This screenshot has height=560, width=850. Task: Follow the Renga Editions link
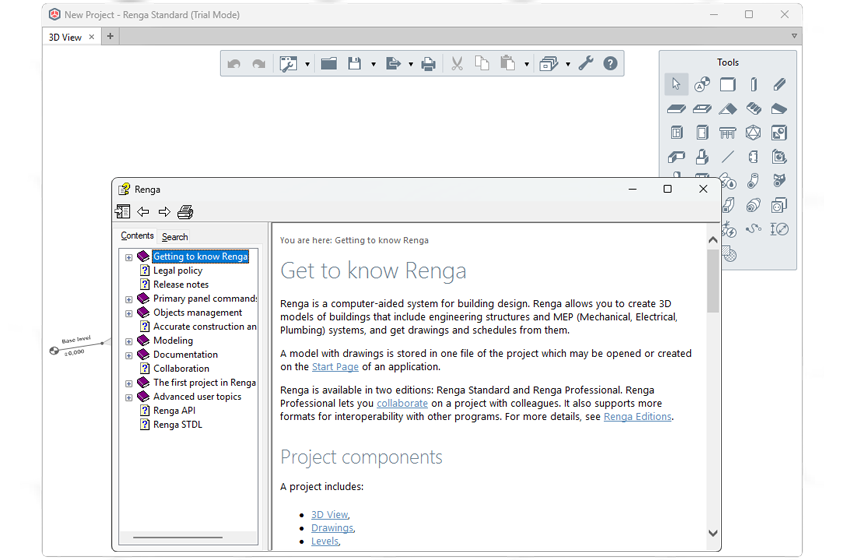[x=637, y=417]
